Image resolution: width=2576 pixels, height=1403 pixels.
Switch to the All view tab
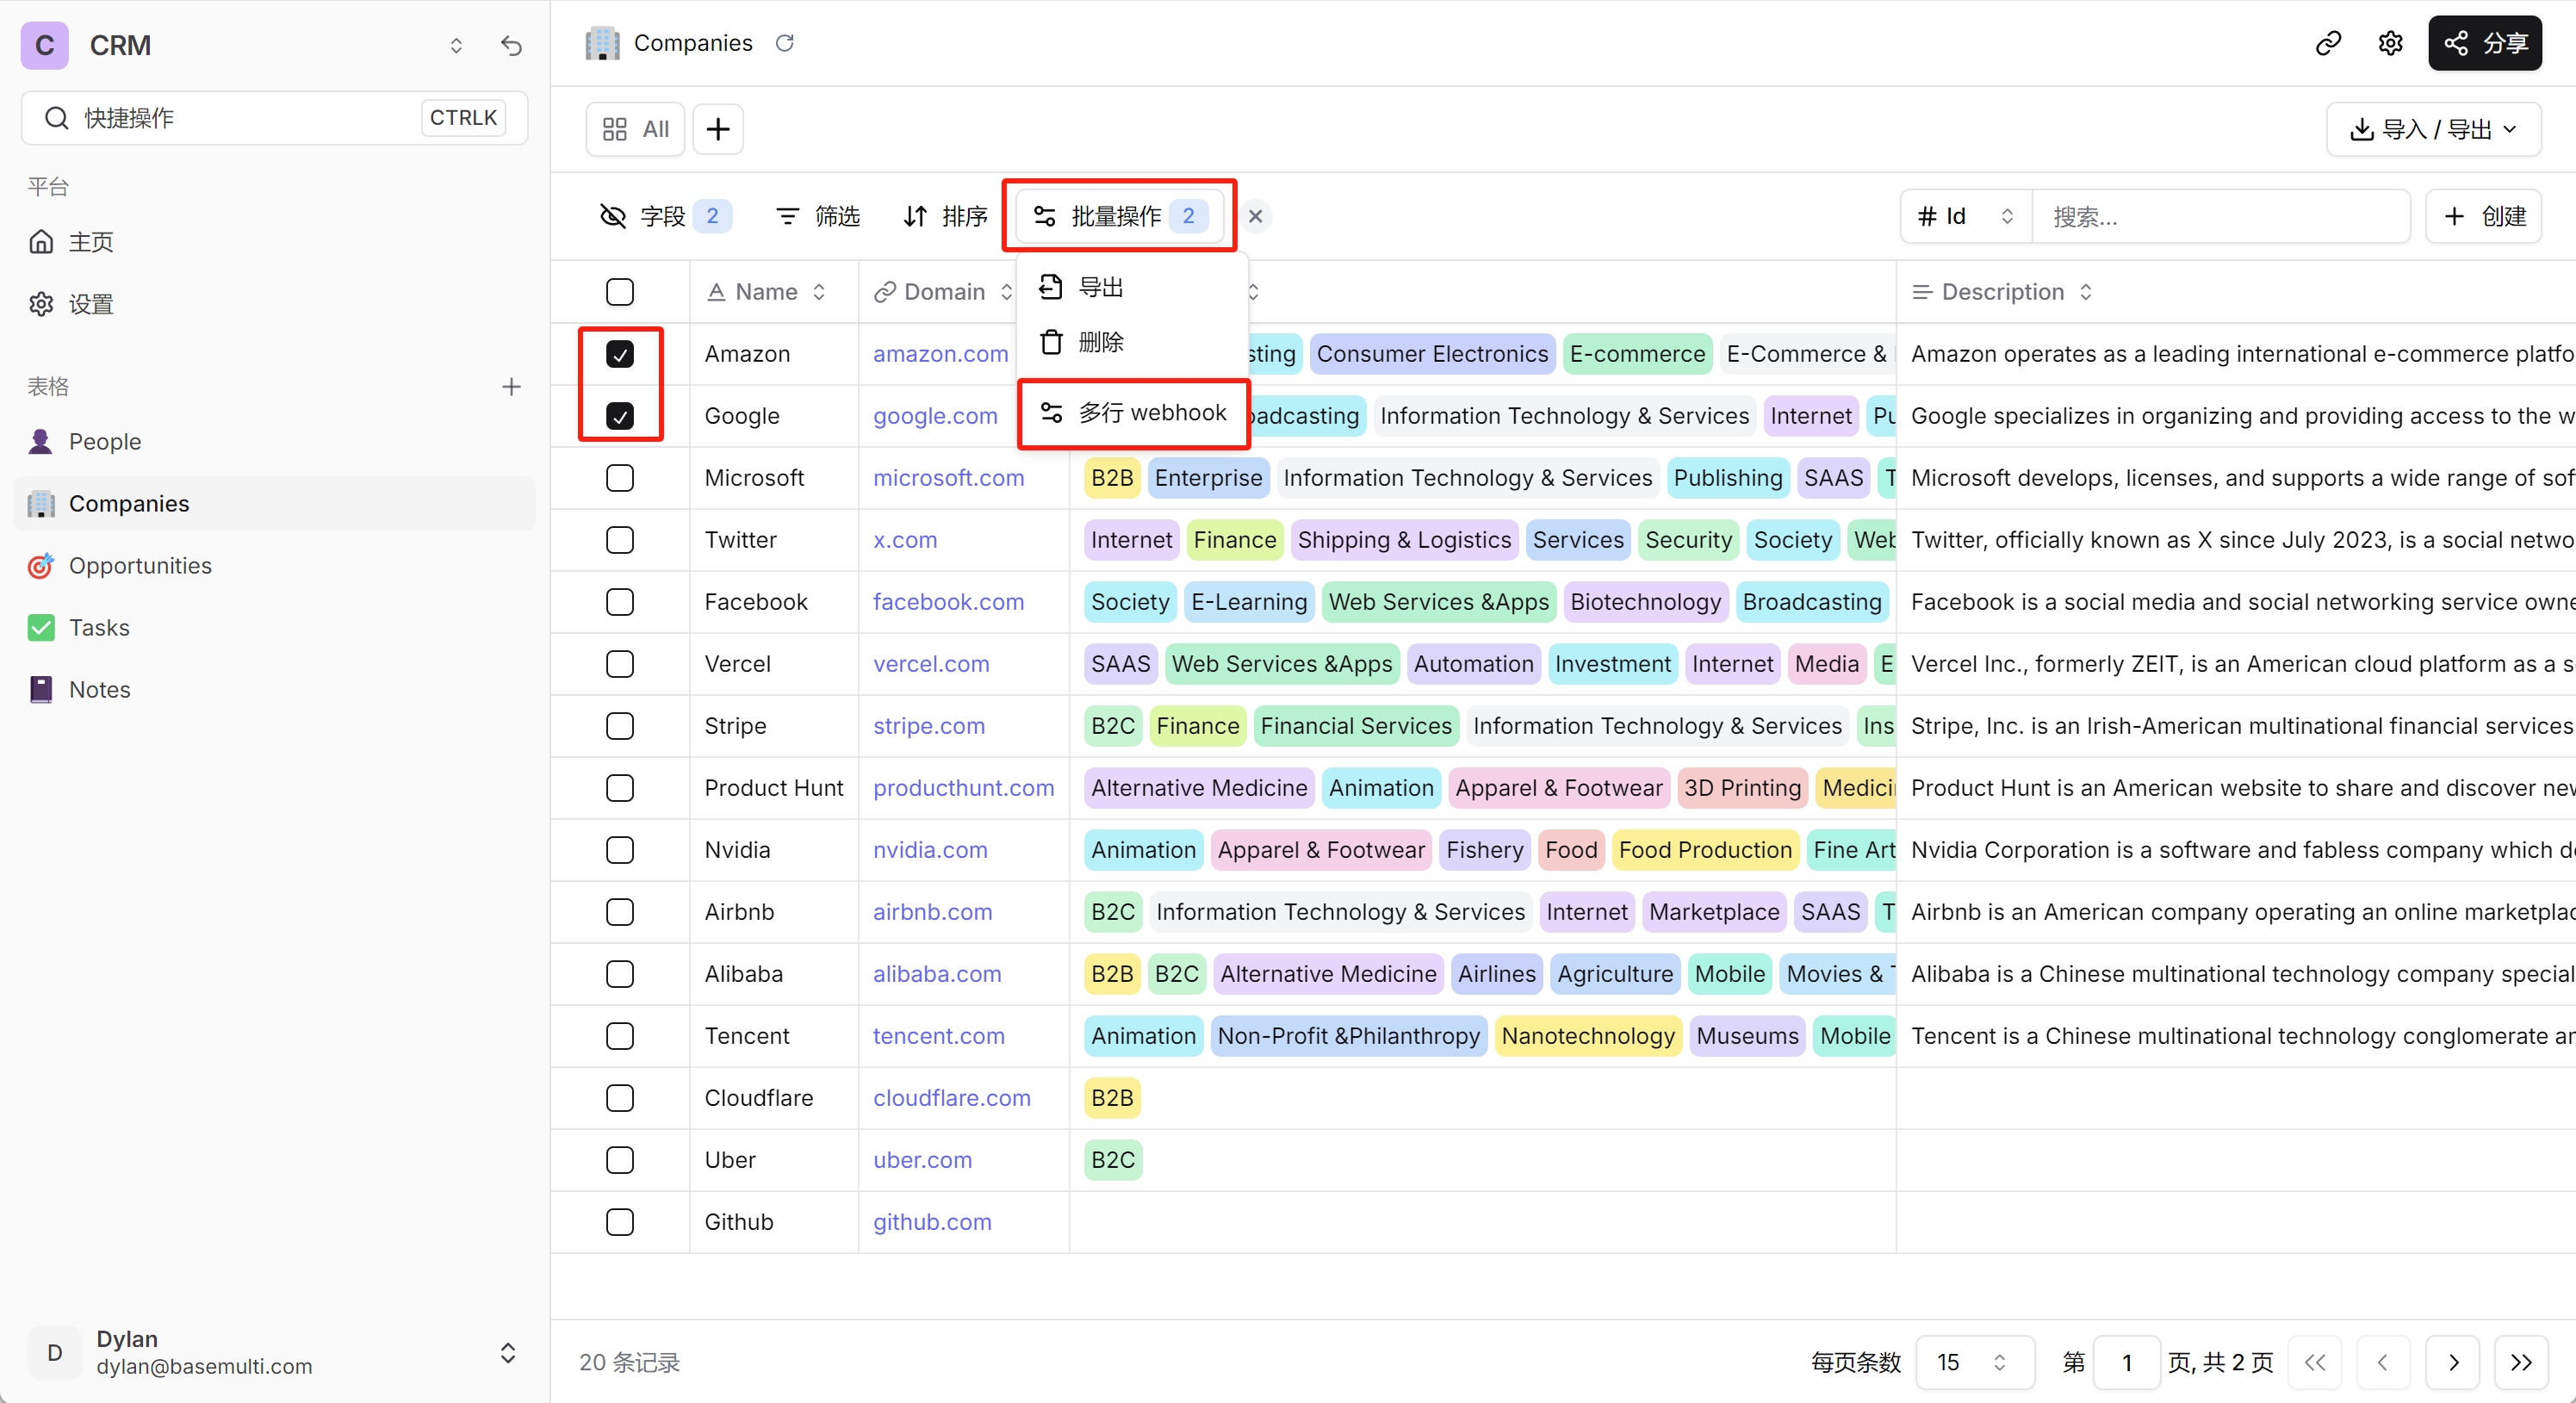pyautogui.click(x=636, y=129)
